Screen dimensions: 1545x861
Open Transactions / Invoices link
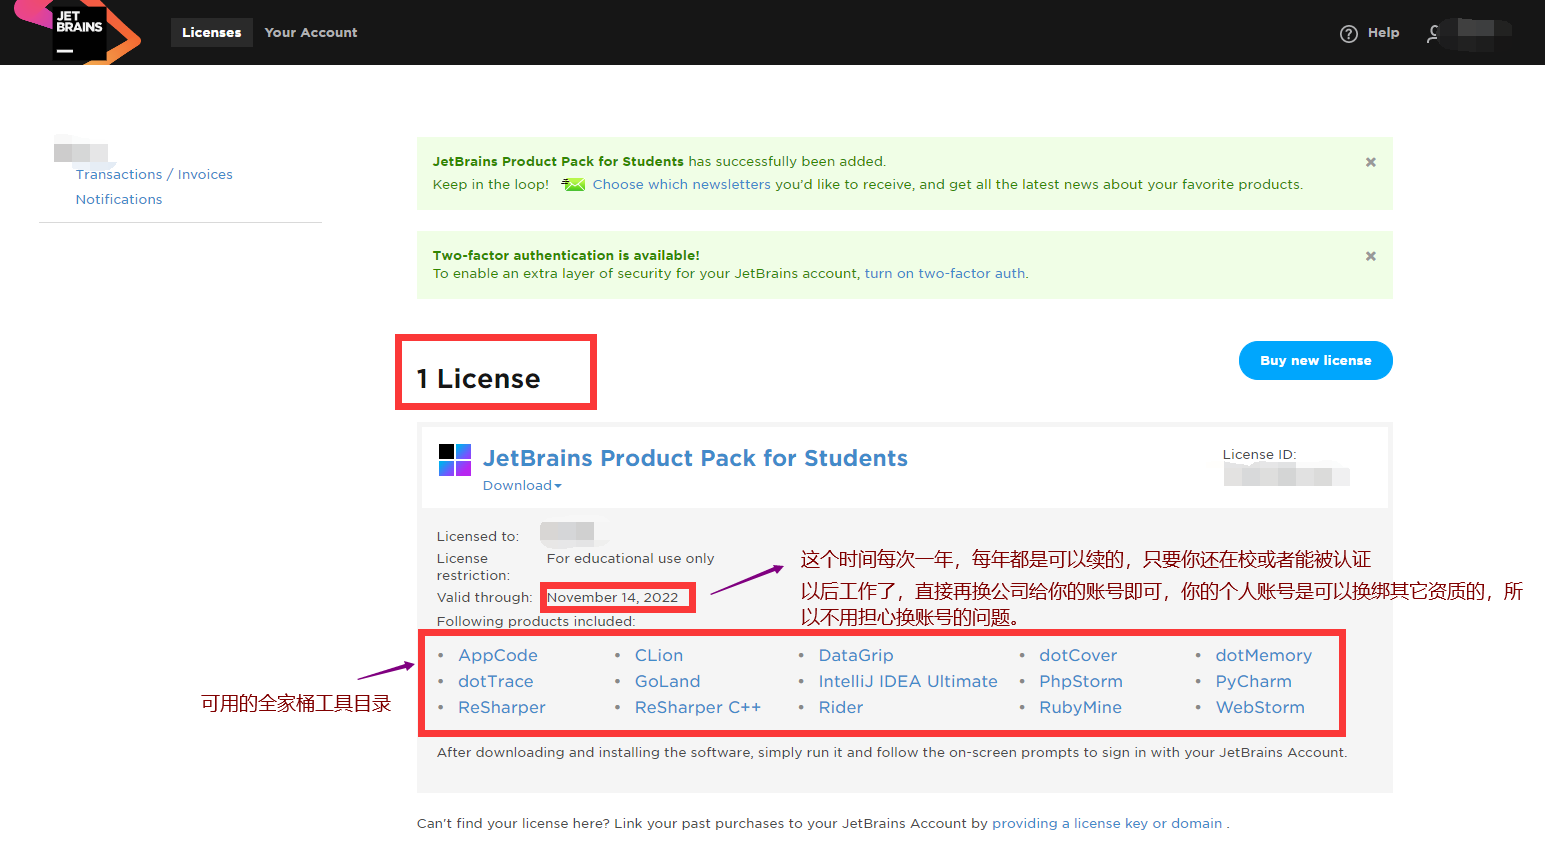(154, 174)
